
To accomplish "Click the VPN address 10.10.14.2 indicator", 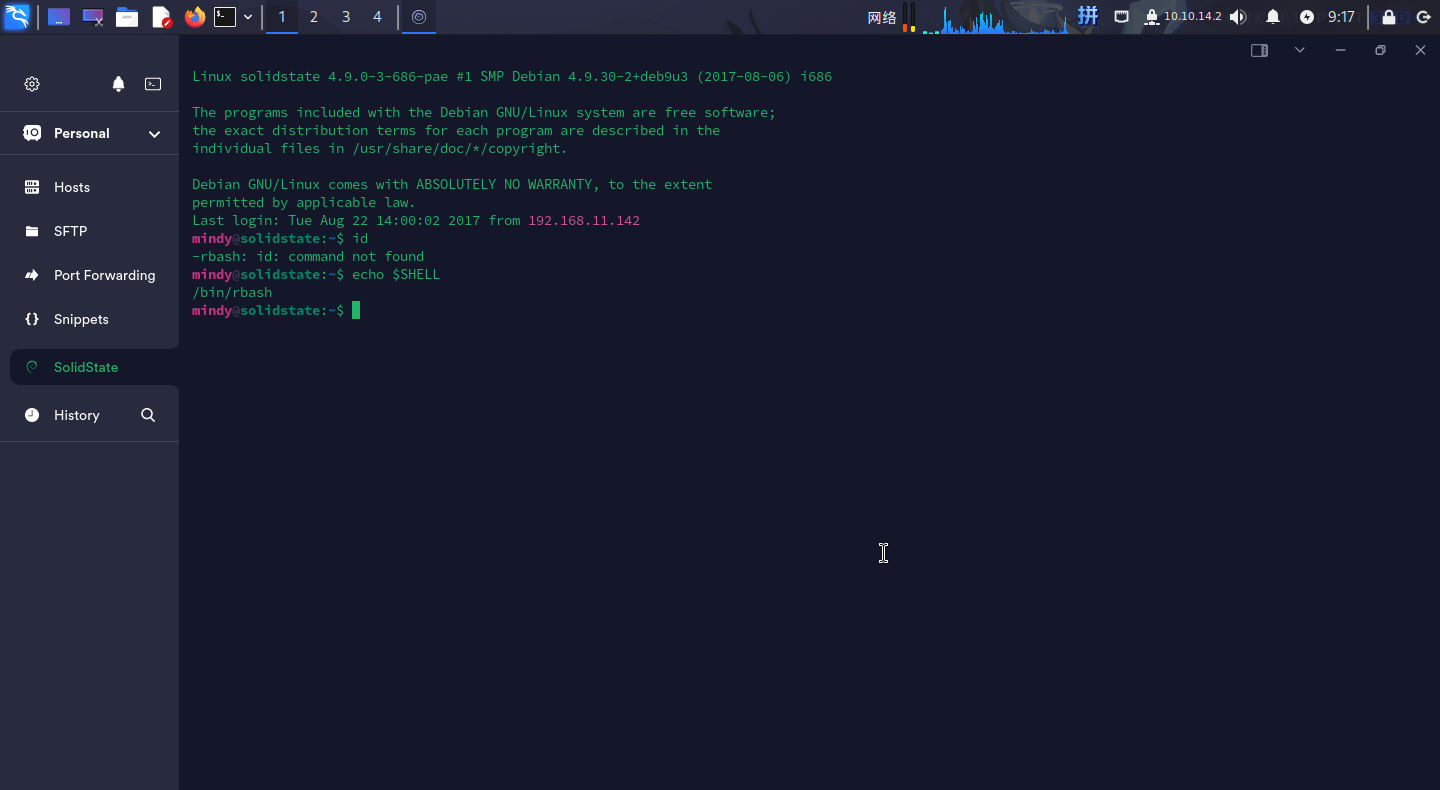I will point(1183,17).
